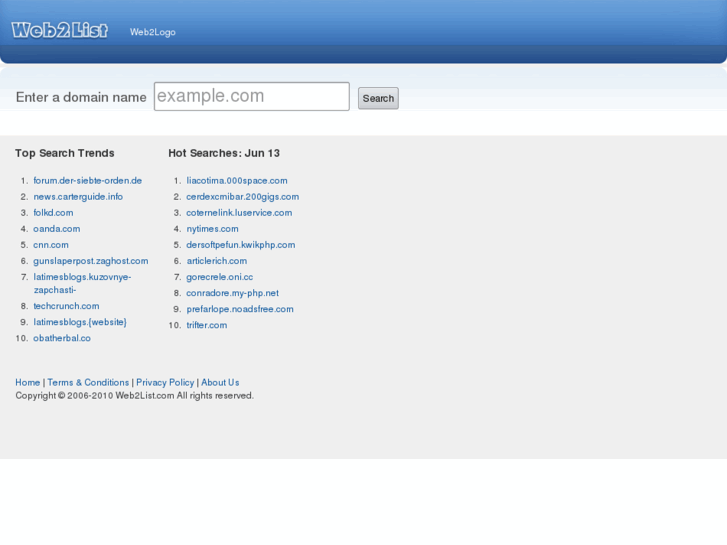Open liacotima.000space.com hot search
Image resolution: width=727 pixels, height=545 pixels.
[237, 180]
